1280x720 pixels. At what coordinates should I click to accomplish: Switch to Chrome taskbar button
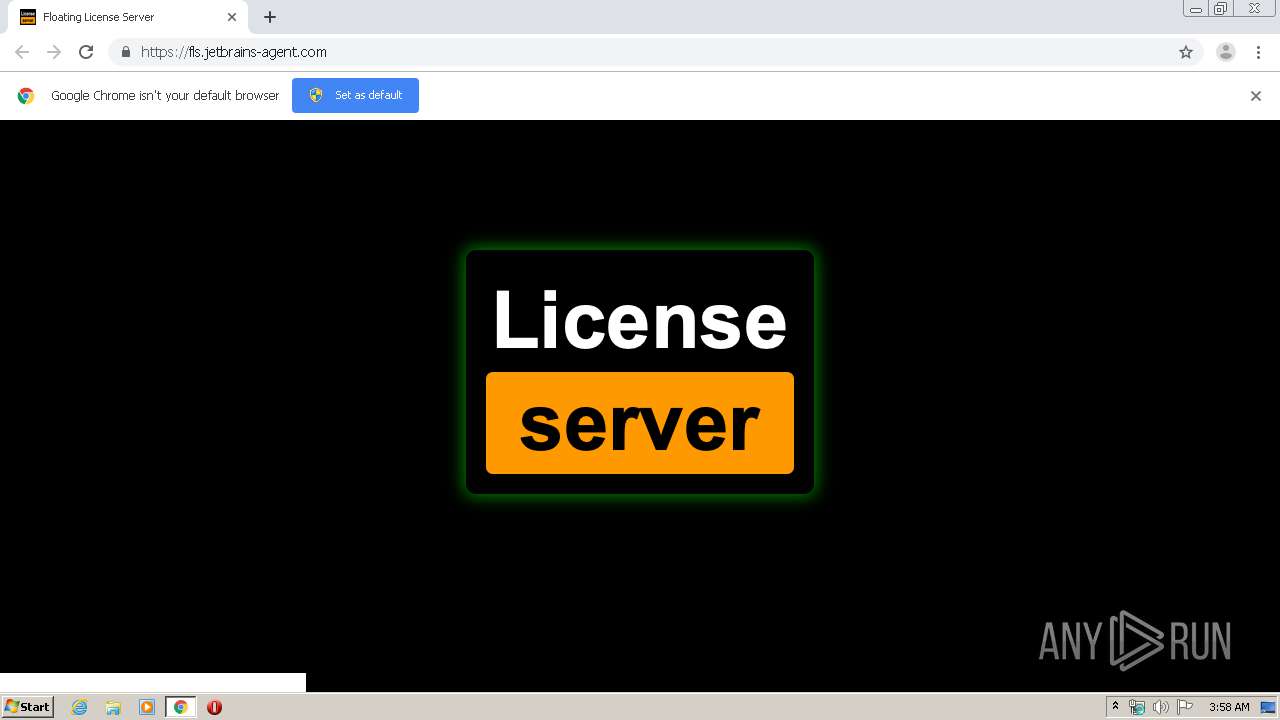tap(180, 707)
